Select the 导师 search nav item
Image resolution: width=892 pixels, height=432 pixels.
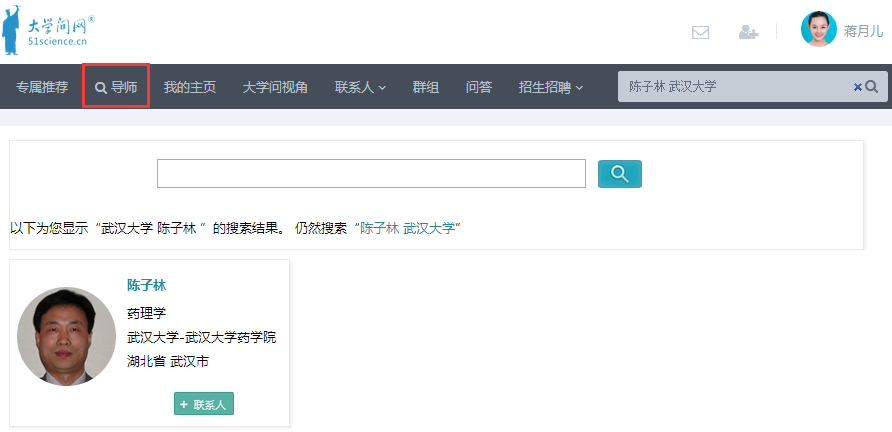pyautogui.click(x=116, y=87)
